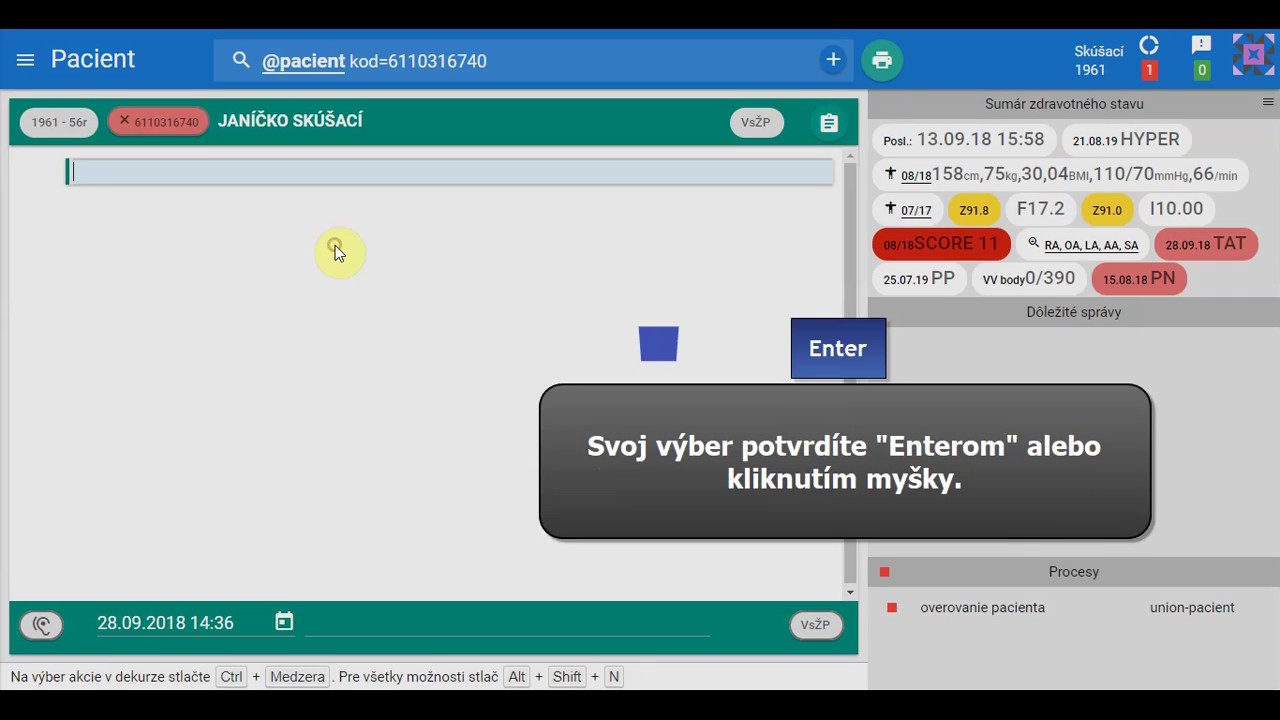
Task: Click the 21.08.19 HYPER chip
Action: 1127,140
